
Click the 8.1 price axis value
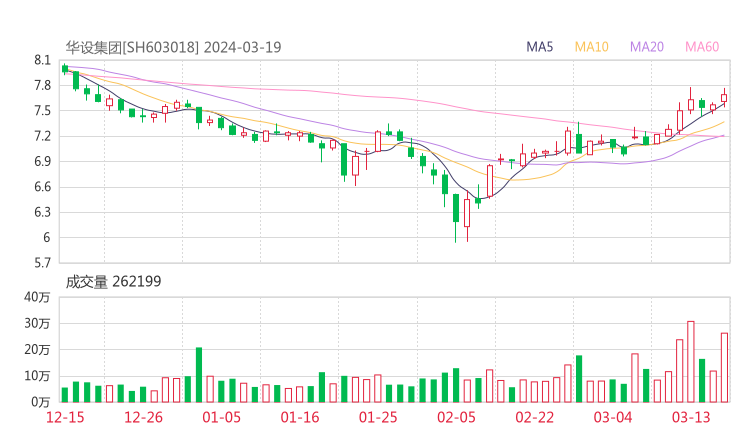pos(42,60)
